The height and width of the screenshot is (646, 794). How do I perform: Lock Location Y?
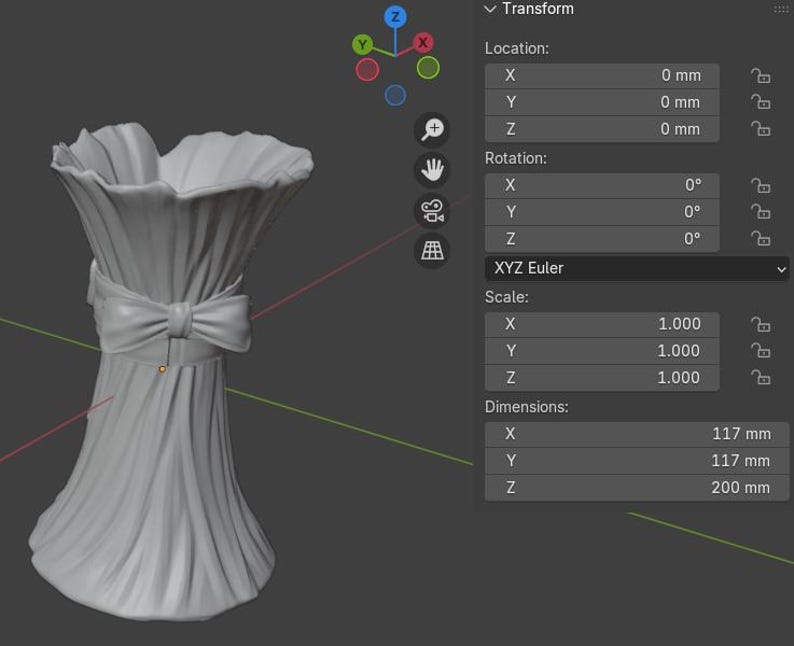[761, 102]
